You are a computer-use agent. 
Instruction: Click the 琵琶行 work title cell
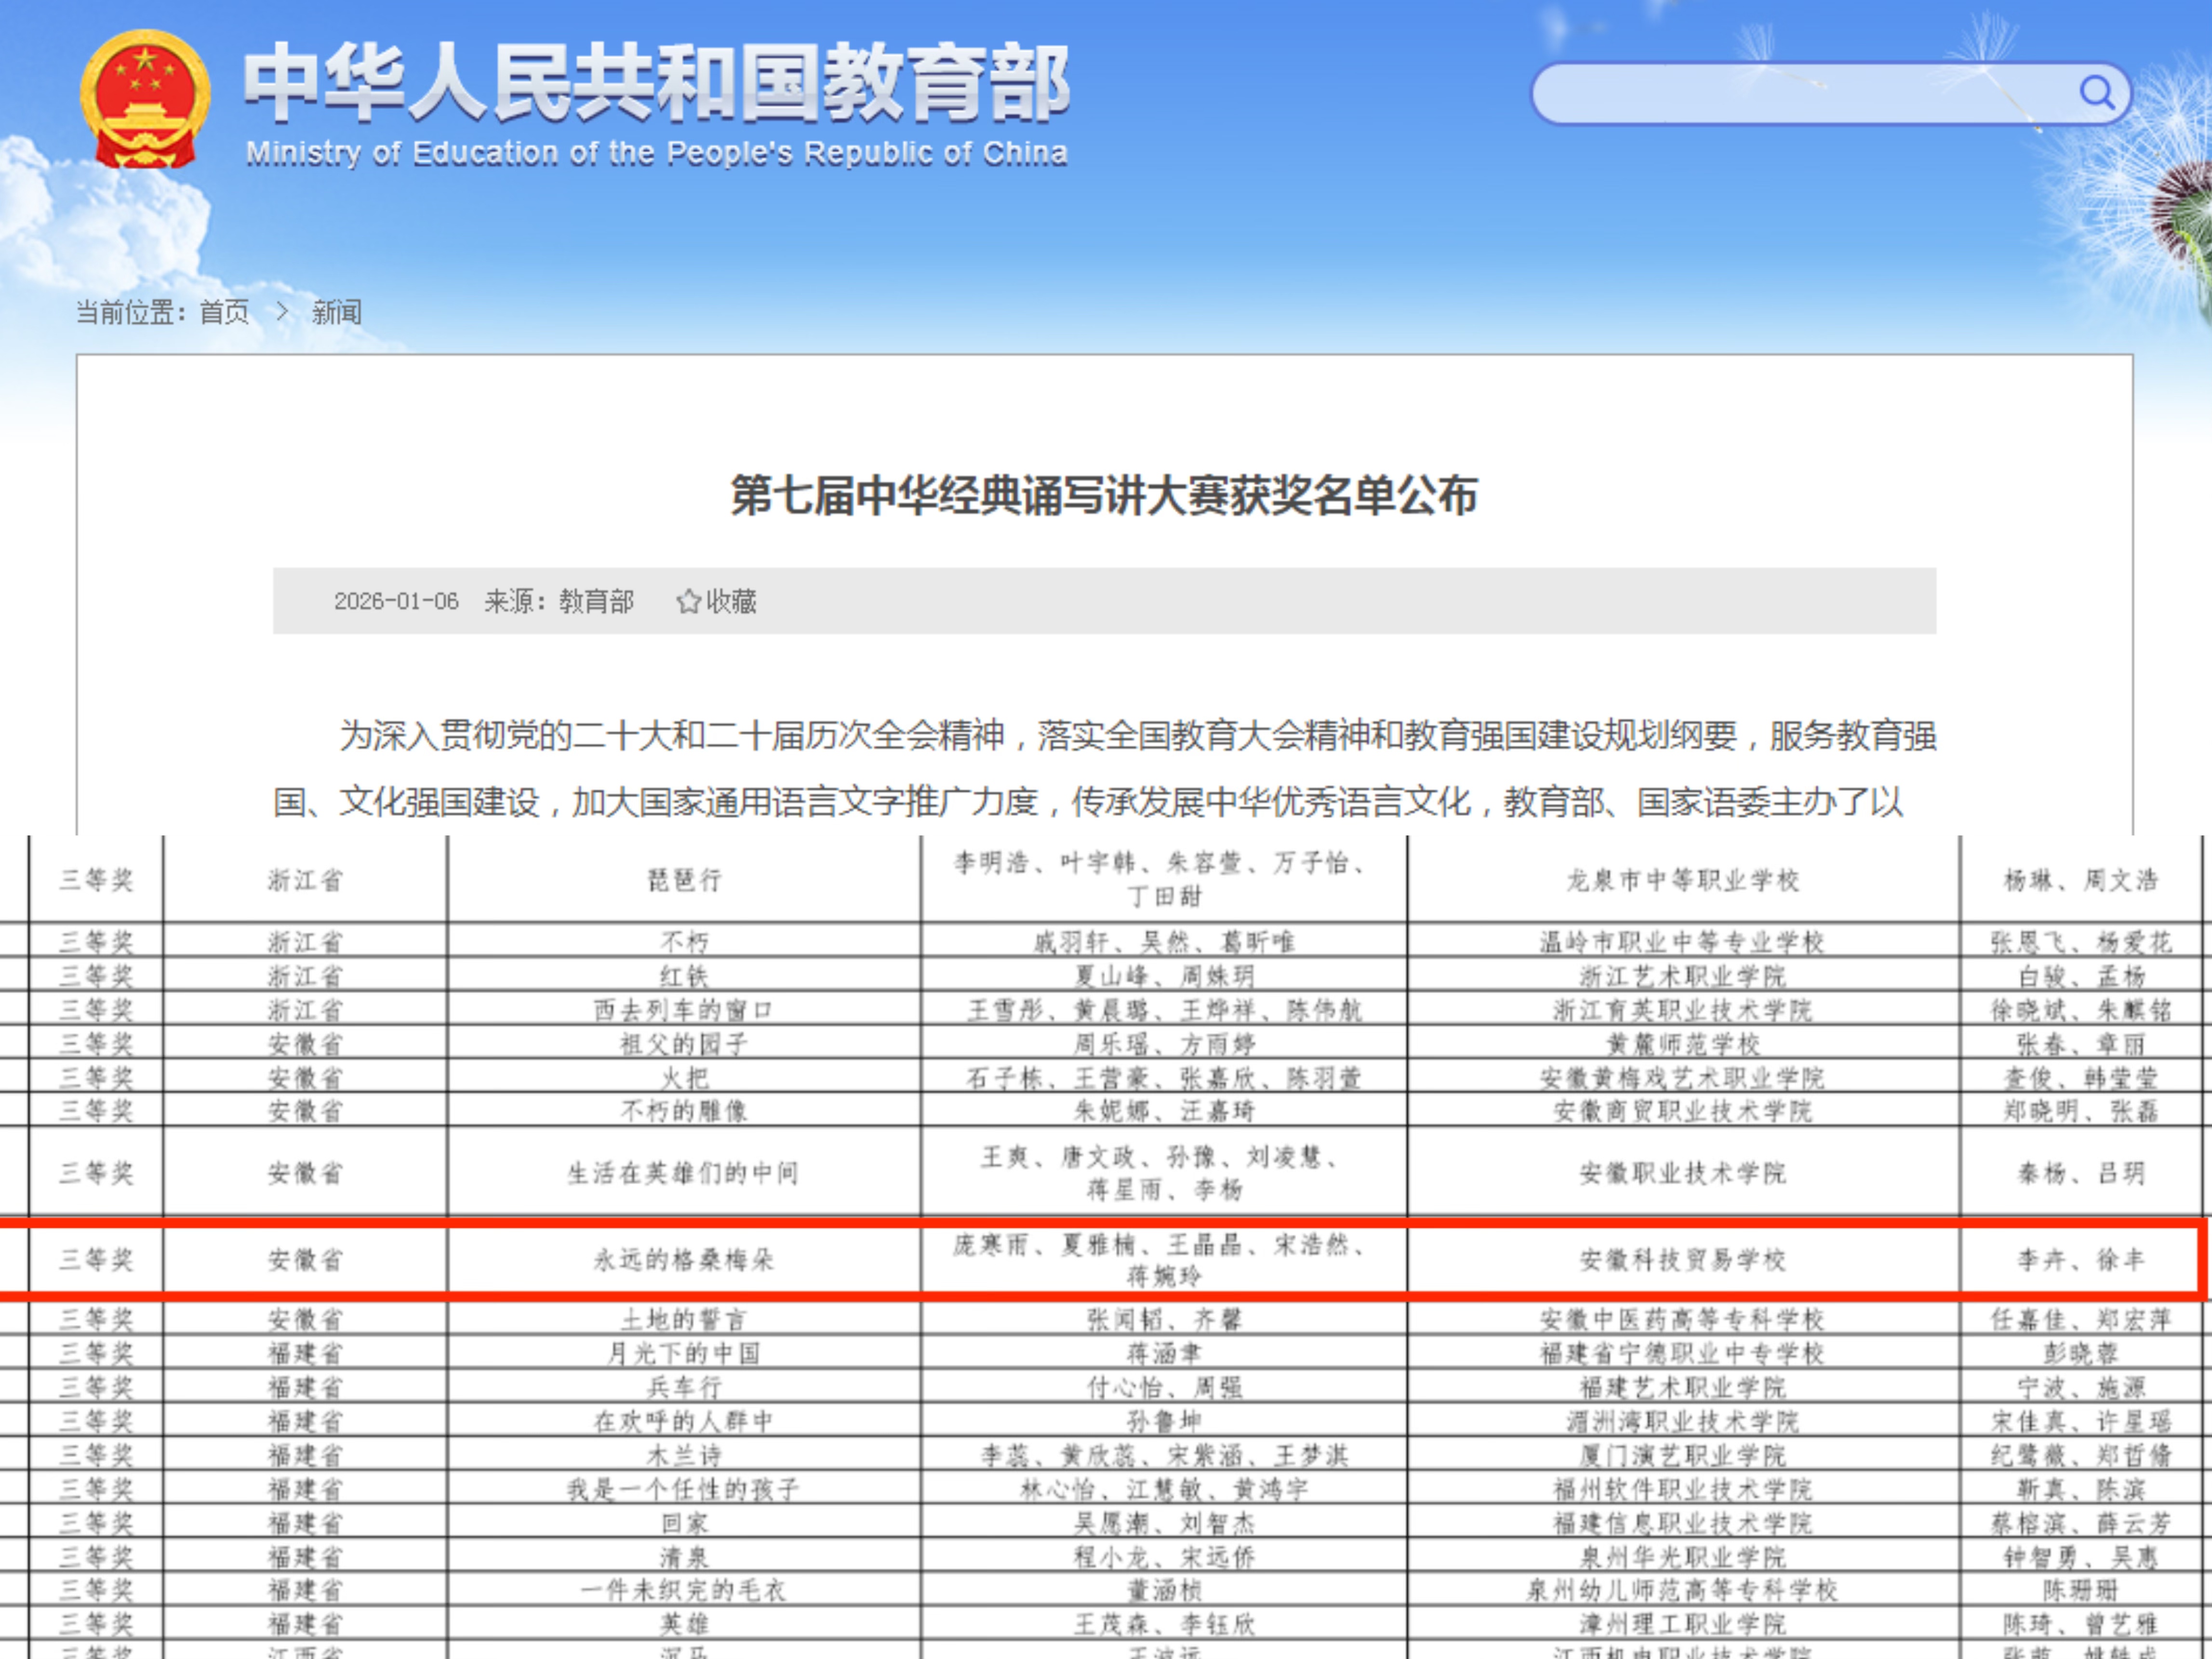[x=684, y=880]
